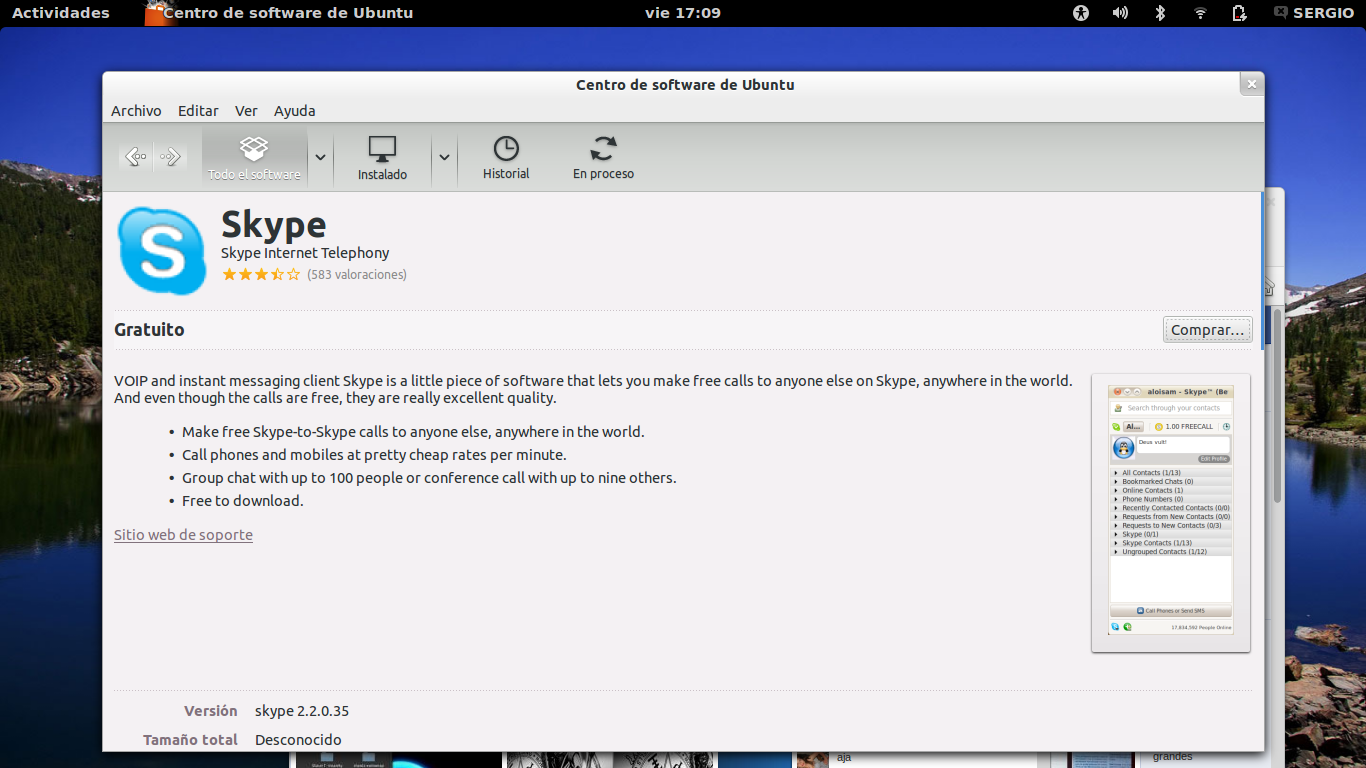Expand dropdown next to Todo el software
The width and height of the screenshot is (1366, 768).
[320, 157]
